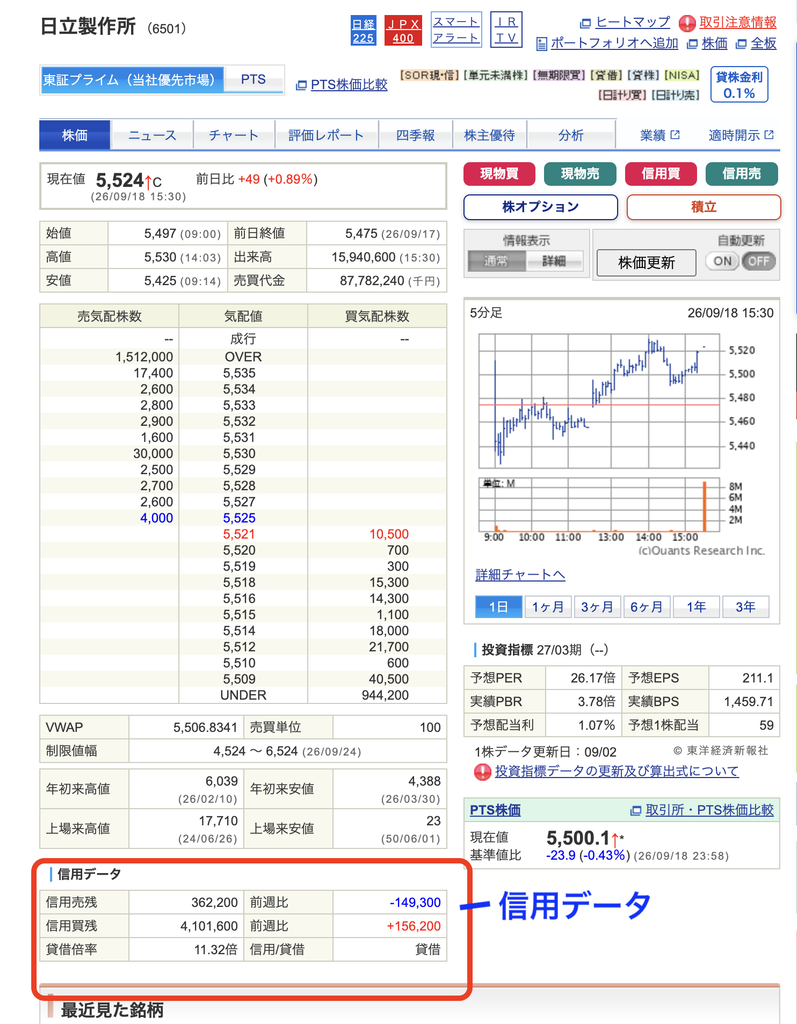
Task: Open 投資指標データの更新及び算出式について link
Action: coord(617,771)
